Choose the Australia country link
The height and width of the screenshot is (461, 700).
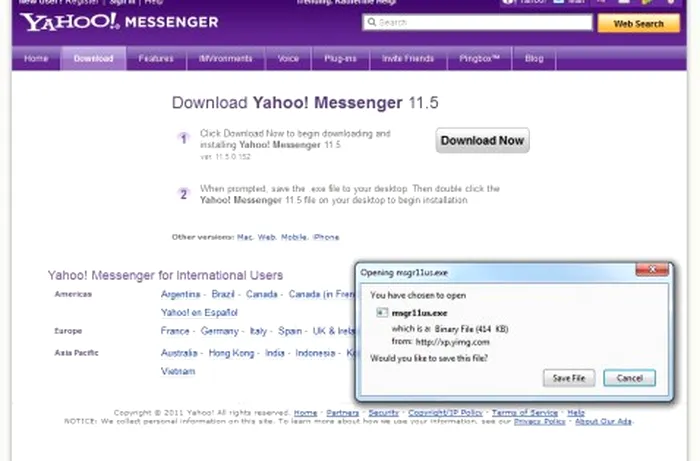(x=179, y=353)
